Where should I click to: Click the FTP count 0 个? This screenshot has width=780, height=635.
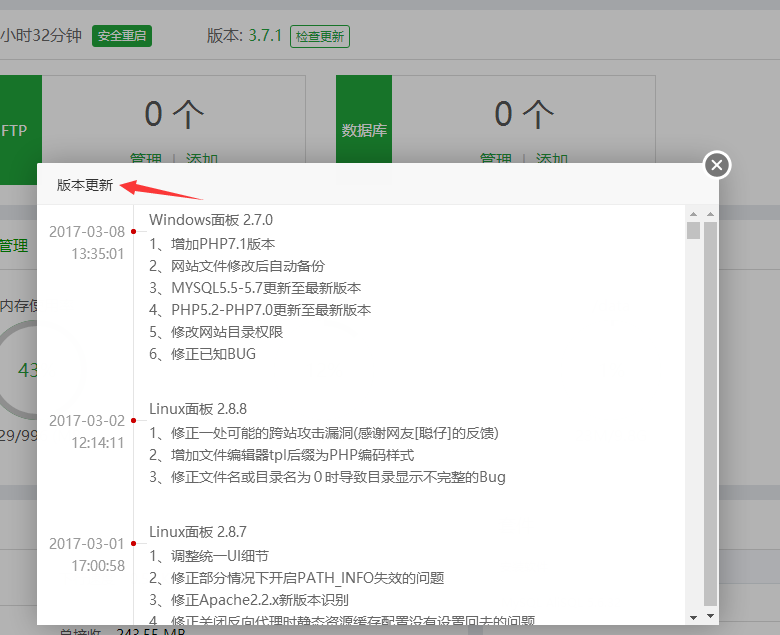174,114
